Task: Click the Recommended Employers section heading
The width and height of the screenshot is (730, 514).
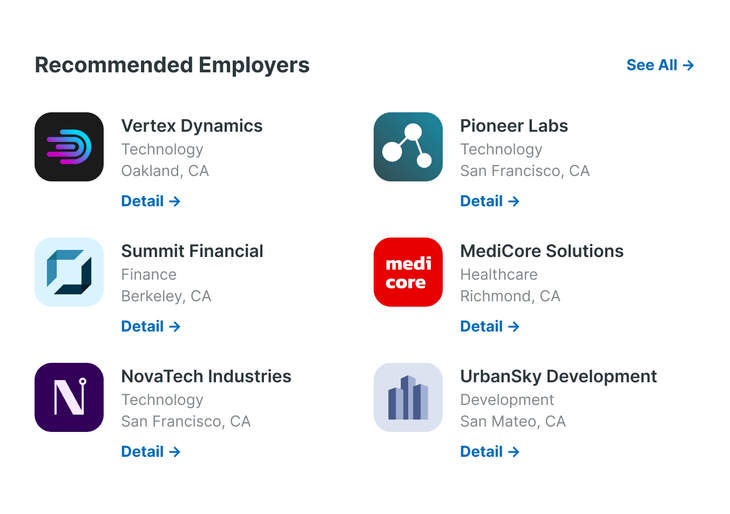Action: 172,65
